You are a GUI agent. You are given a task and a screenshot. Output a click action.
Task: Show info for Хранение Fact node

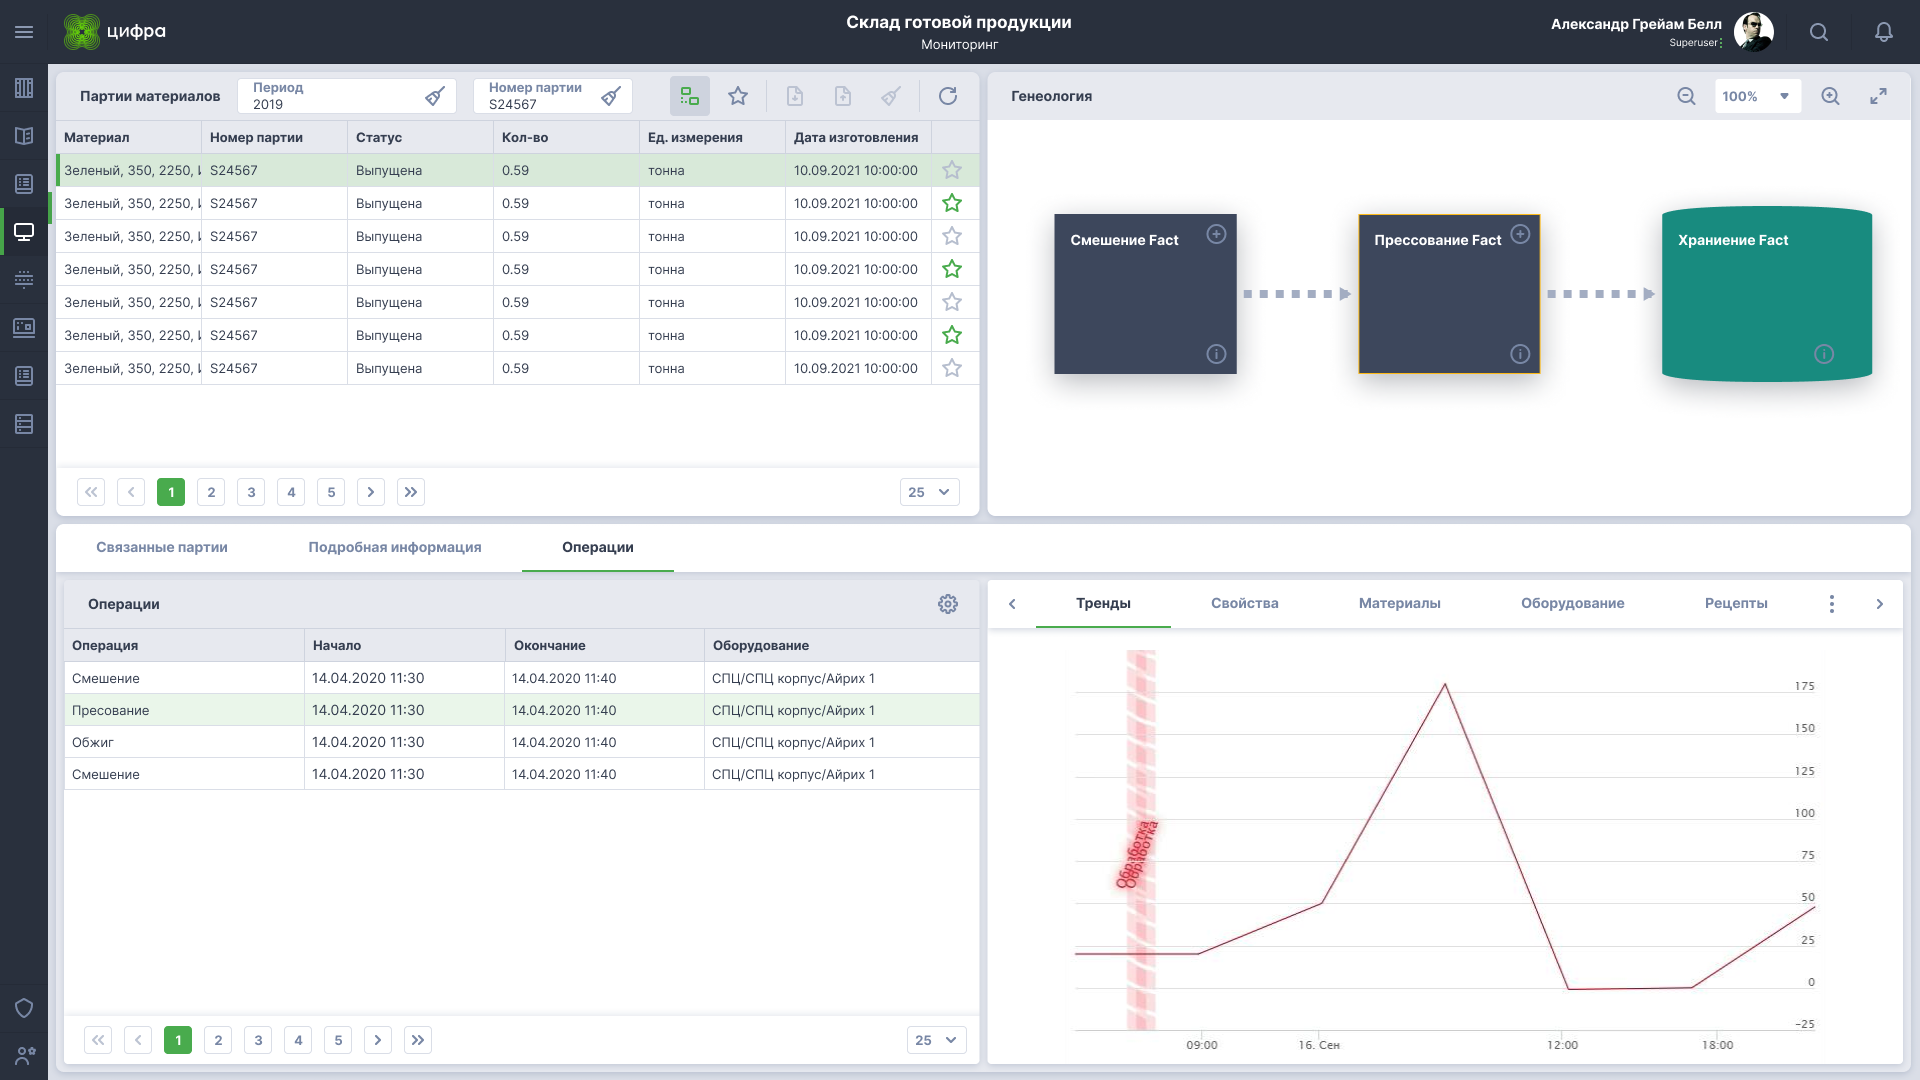[1824, 354]
